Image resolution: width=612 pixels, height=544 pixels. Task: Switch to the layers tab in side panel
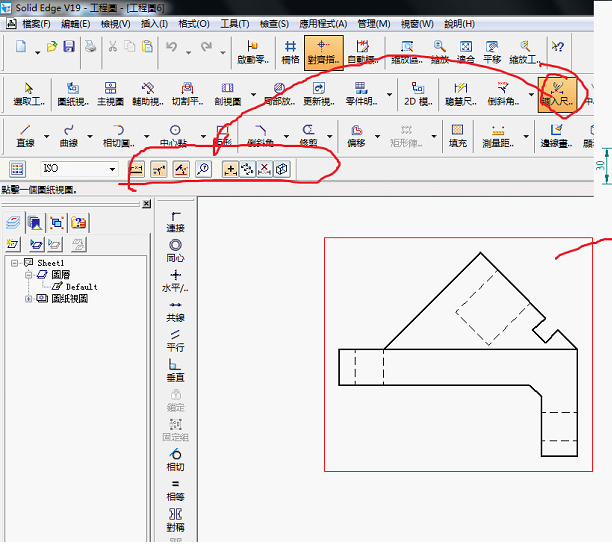coord(13,223)
